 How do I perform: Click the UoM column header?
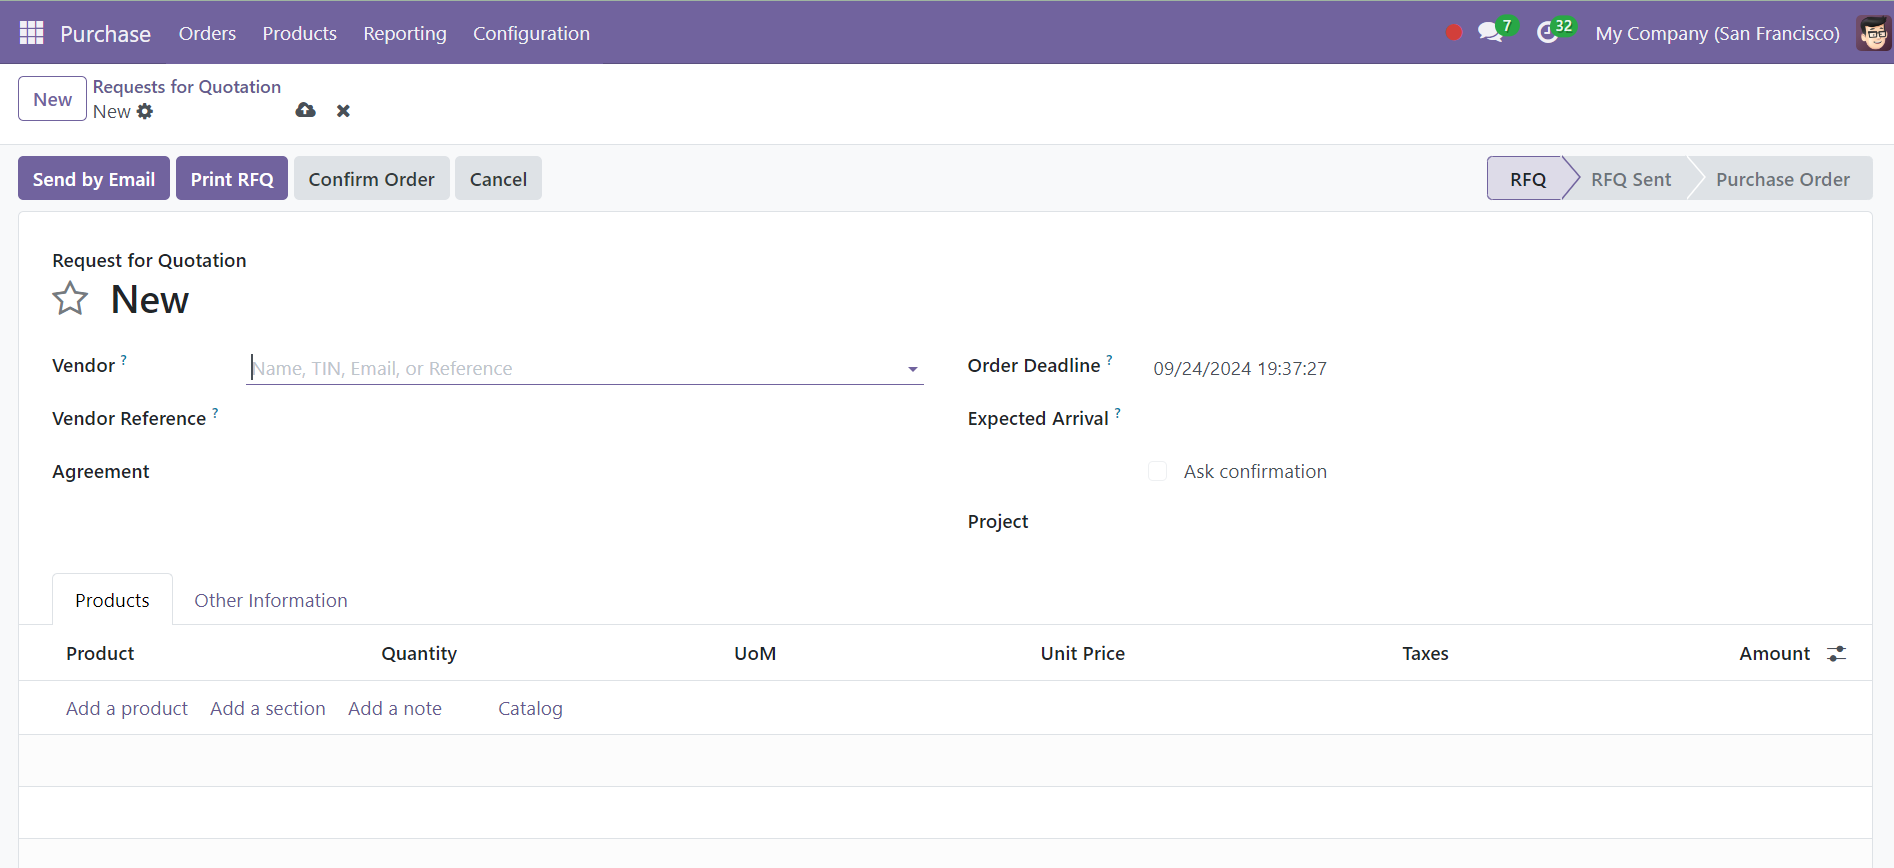(755, 653)
